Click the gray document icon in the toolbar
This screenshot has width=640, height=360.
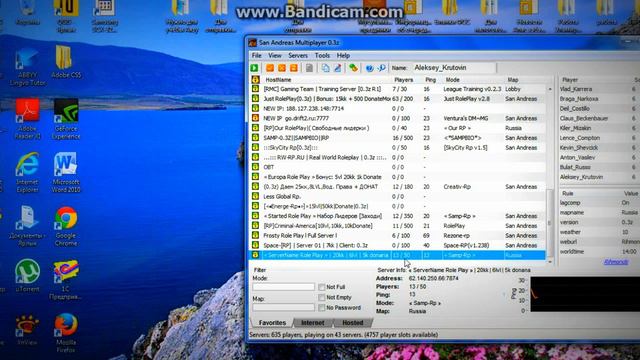click(309, 68)
